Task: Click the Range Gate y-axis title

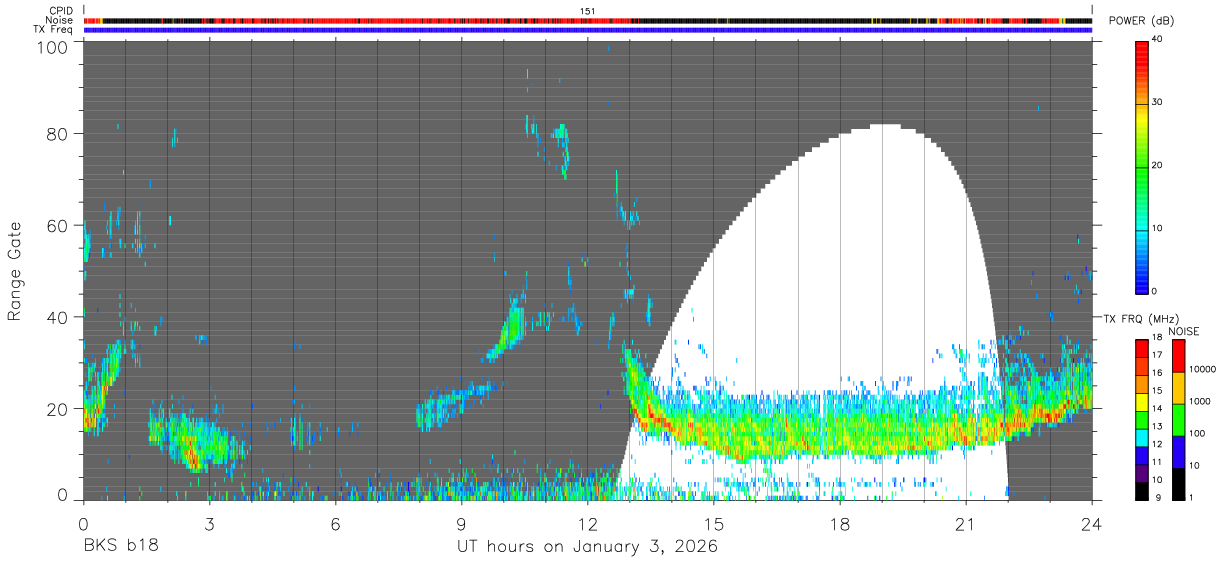Action: 15,272
